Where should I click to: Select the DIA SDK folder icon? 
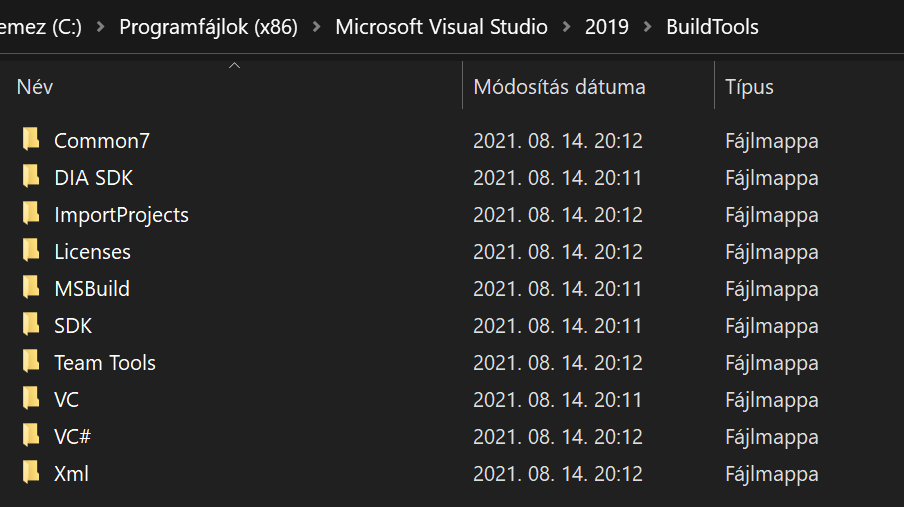click(31, 176)
